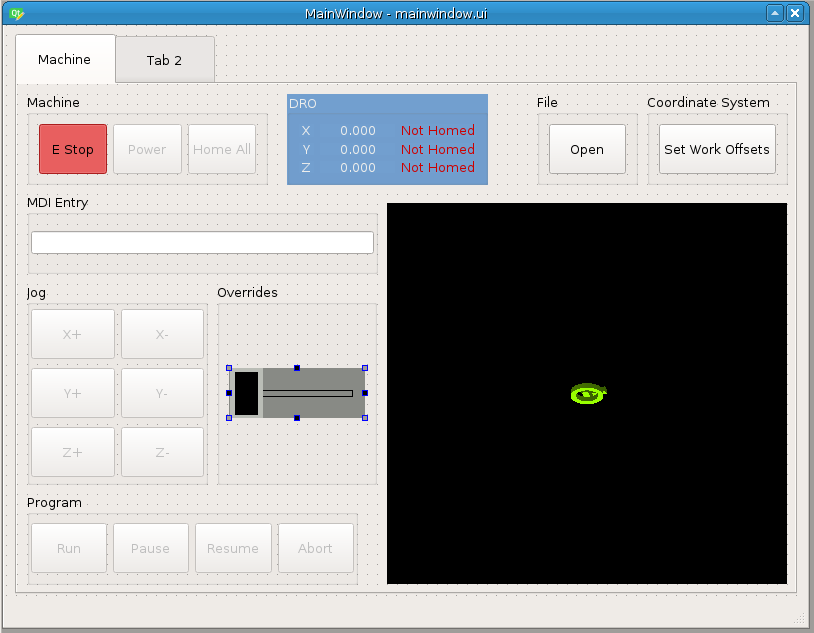Click the MDI Entry group label
The image size is (814, 633).
(x=57, y=203)
